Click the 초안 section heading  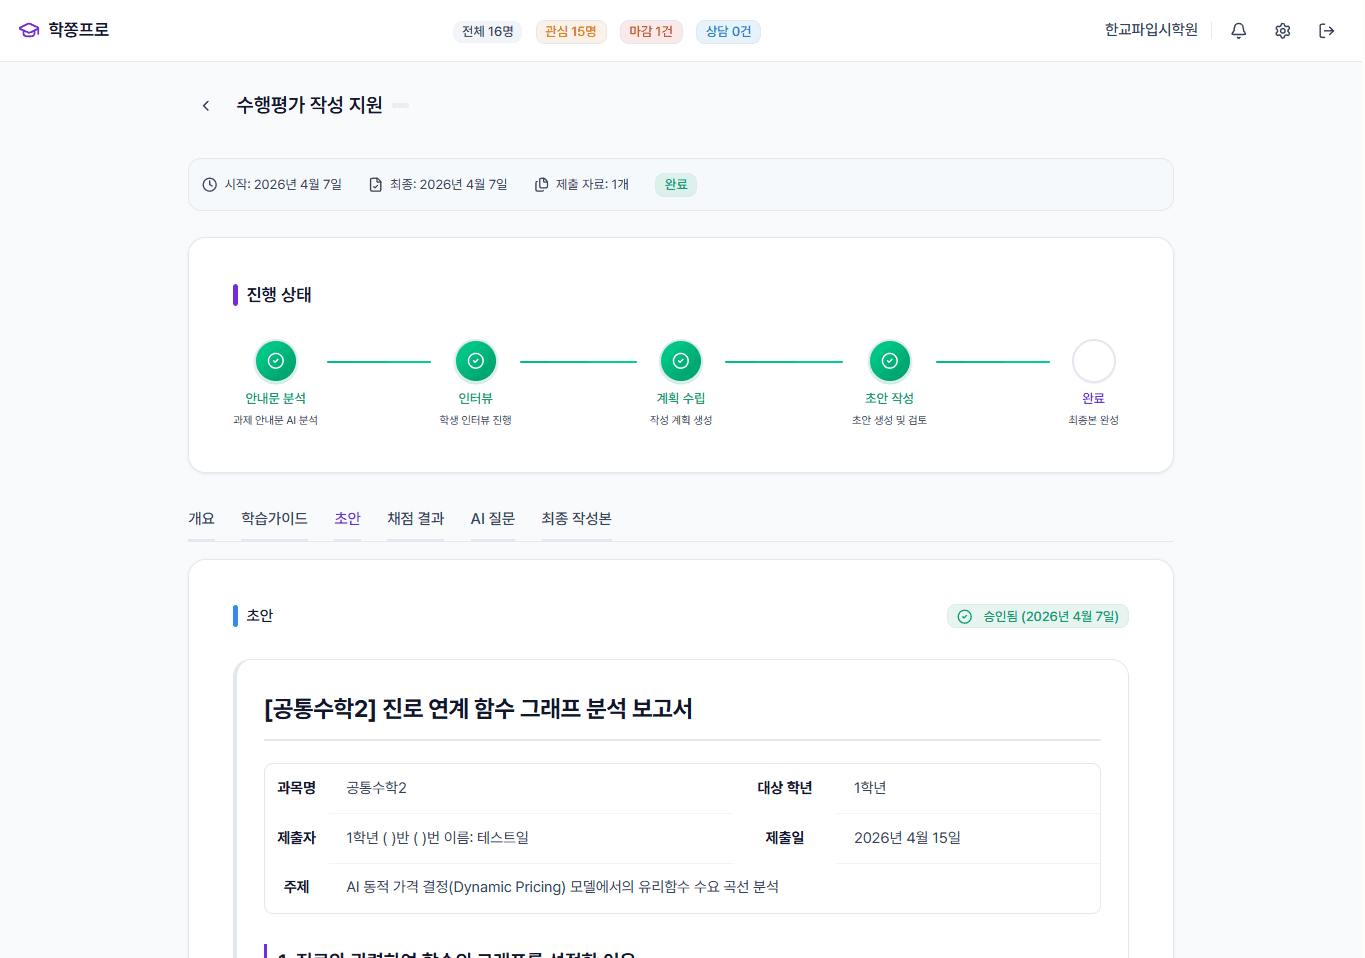(x=260, y=616)
